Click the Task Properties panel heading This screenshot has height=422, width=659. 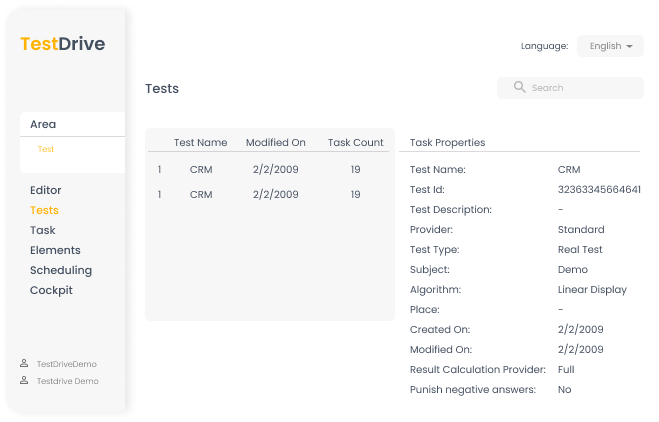pyautogui.click(x=448, y=142)
